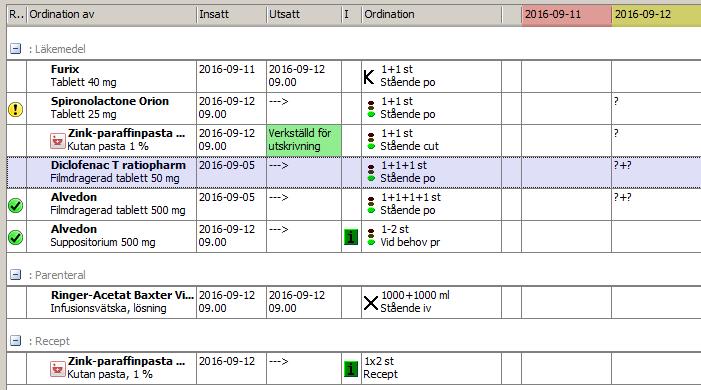This screenshot has width=701, height=390.
Task: Click the green Verkställd för utskrivning cell
Action: coord(304,140)
